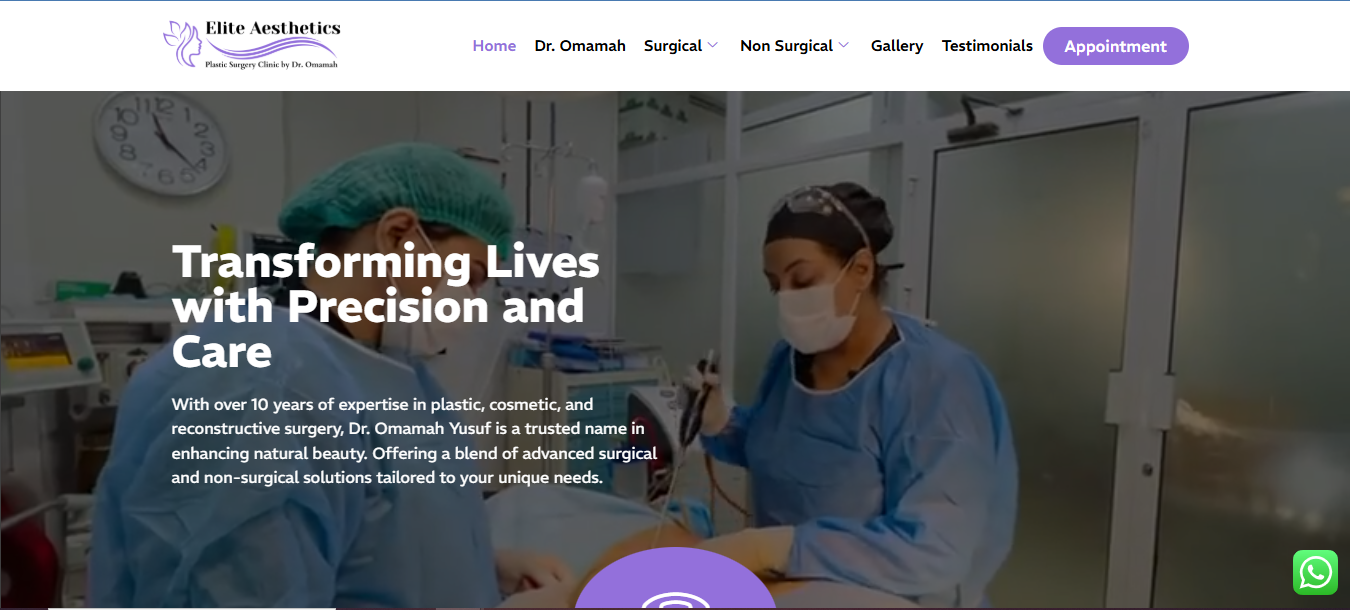Click the hero paragraph about Dr. Omamah Yusuf
The height and width of the screenshot is (610, 1350).
(414, 441)
